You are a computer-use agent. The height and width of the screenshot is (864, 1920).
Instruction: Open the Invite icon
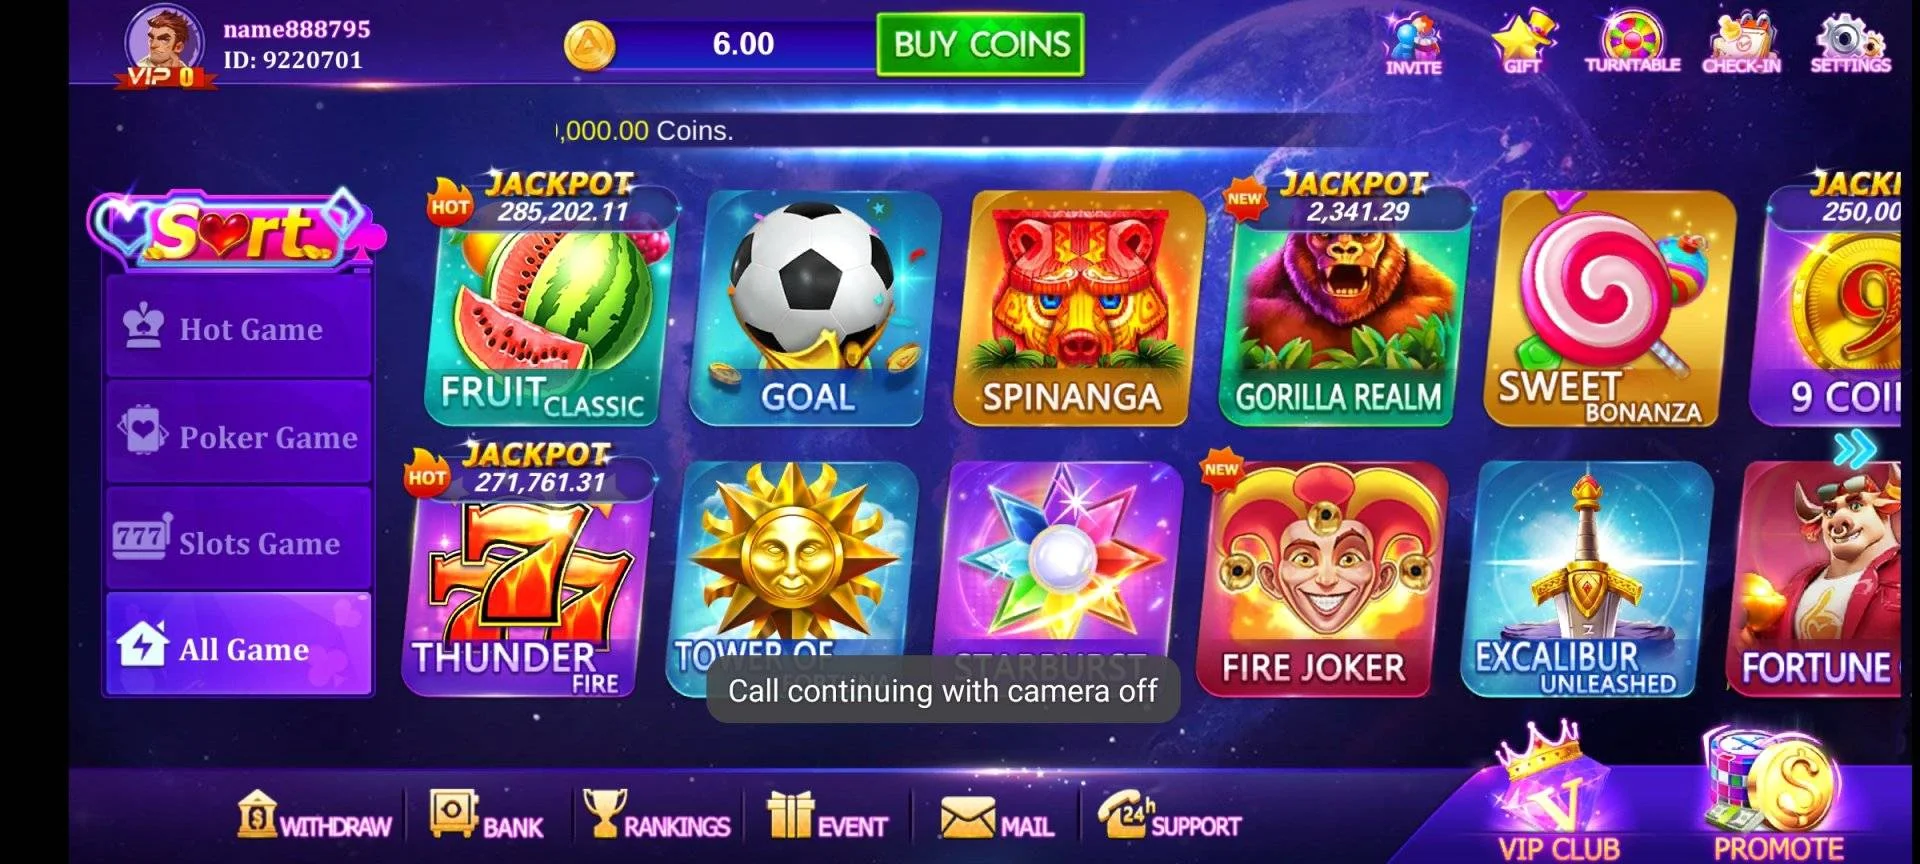pos(1413,45)
